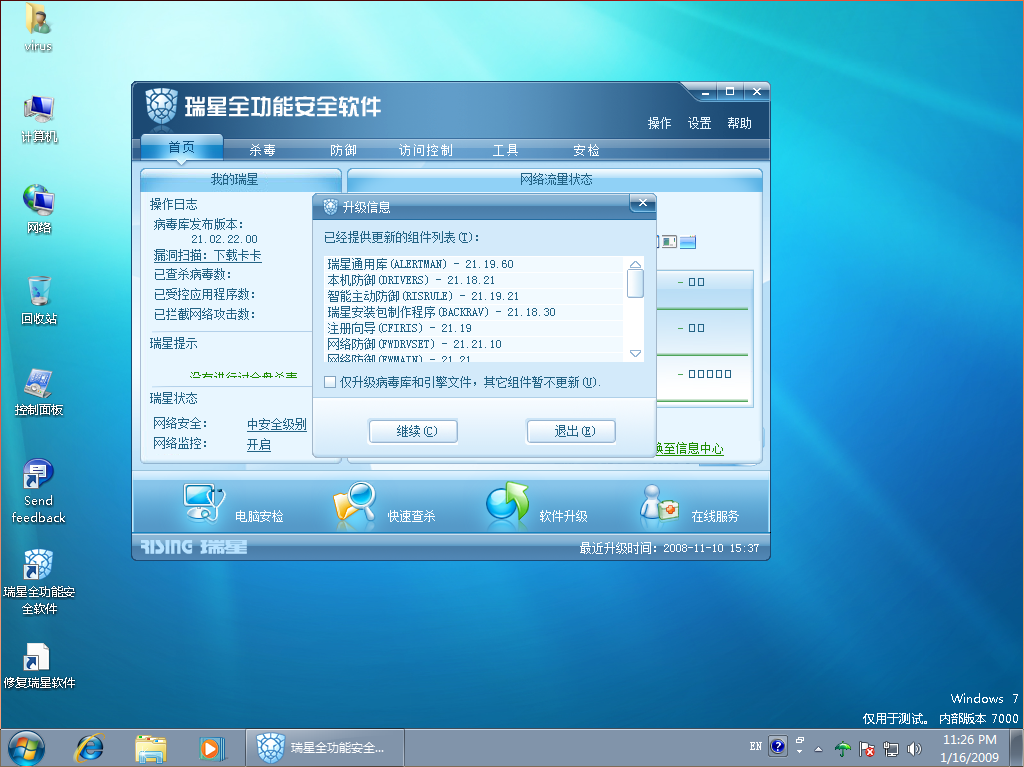Click the 中安全级别 security level link

click(x=277, y=424)
